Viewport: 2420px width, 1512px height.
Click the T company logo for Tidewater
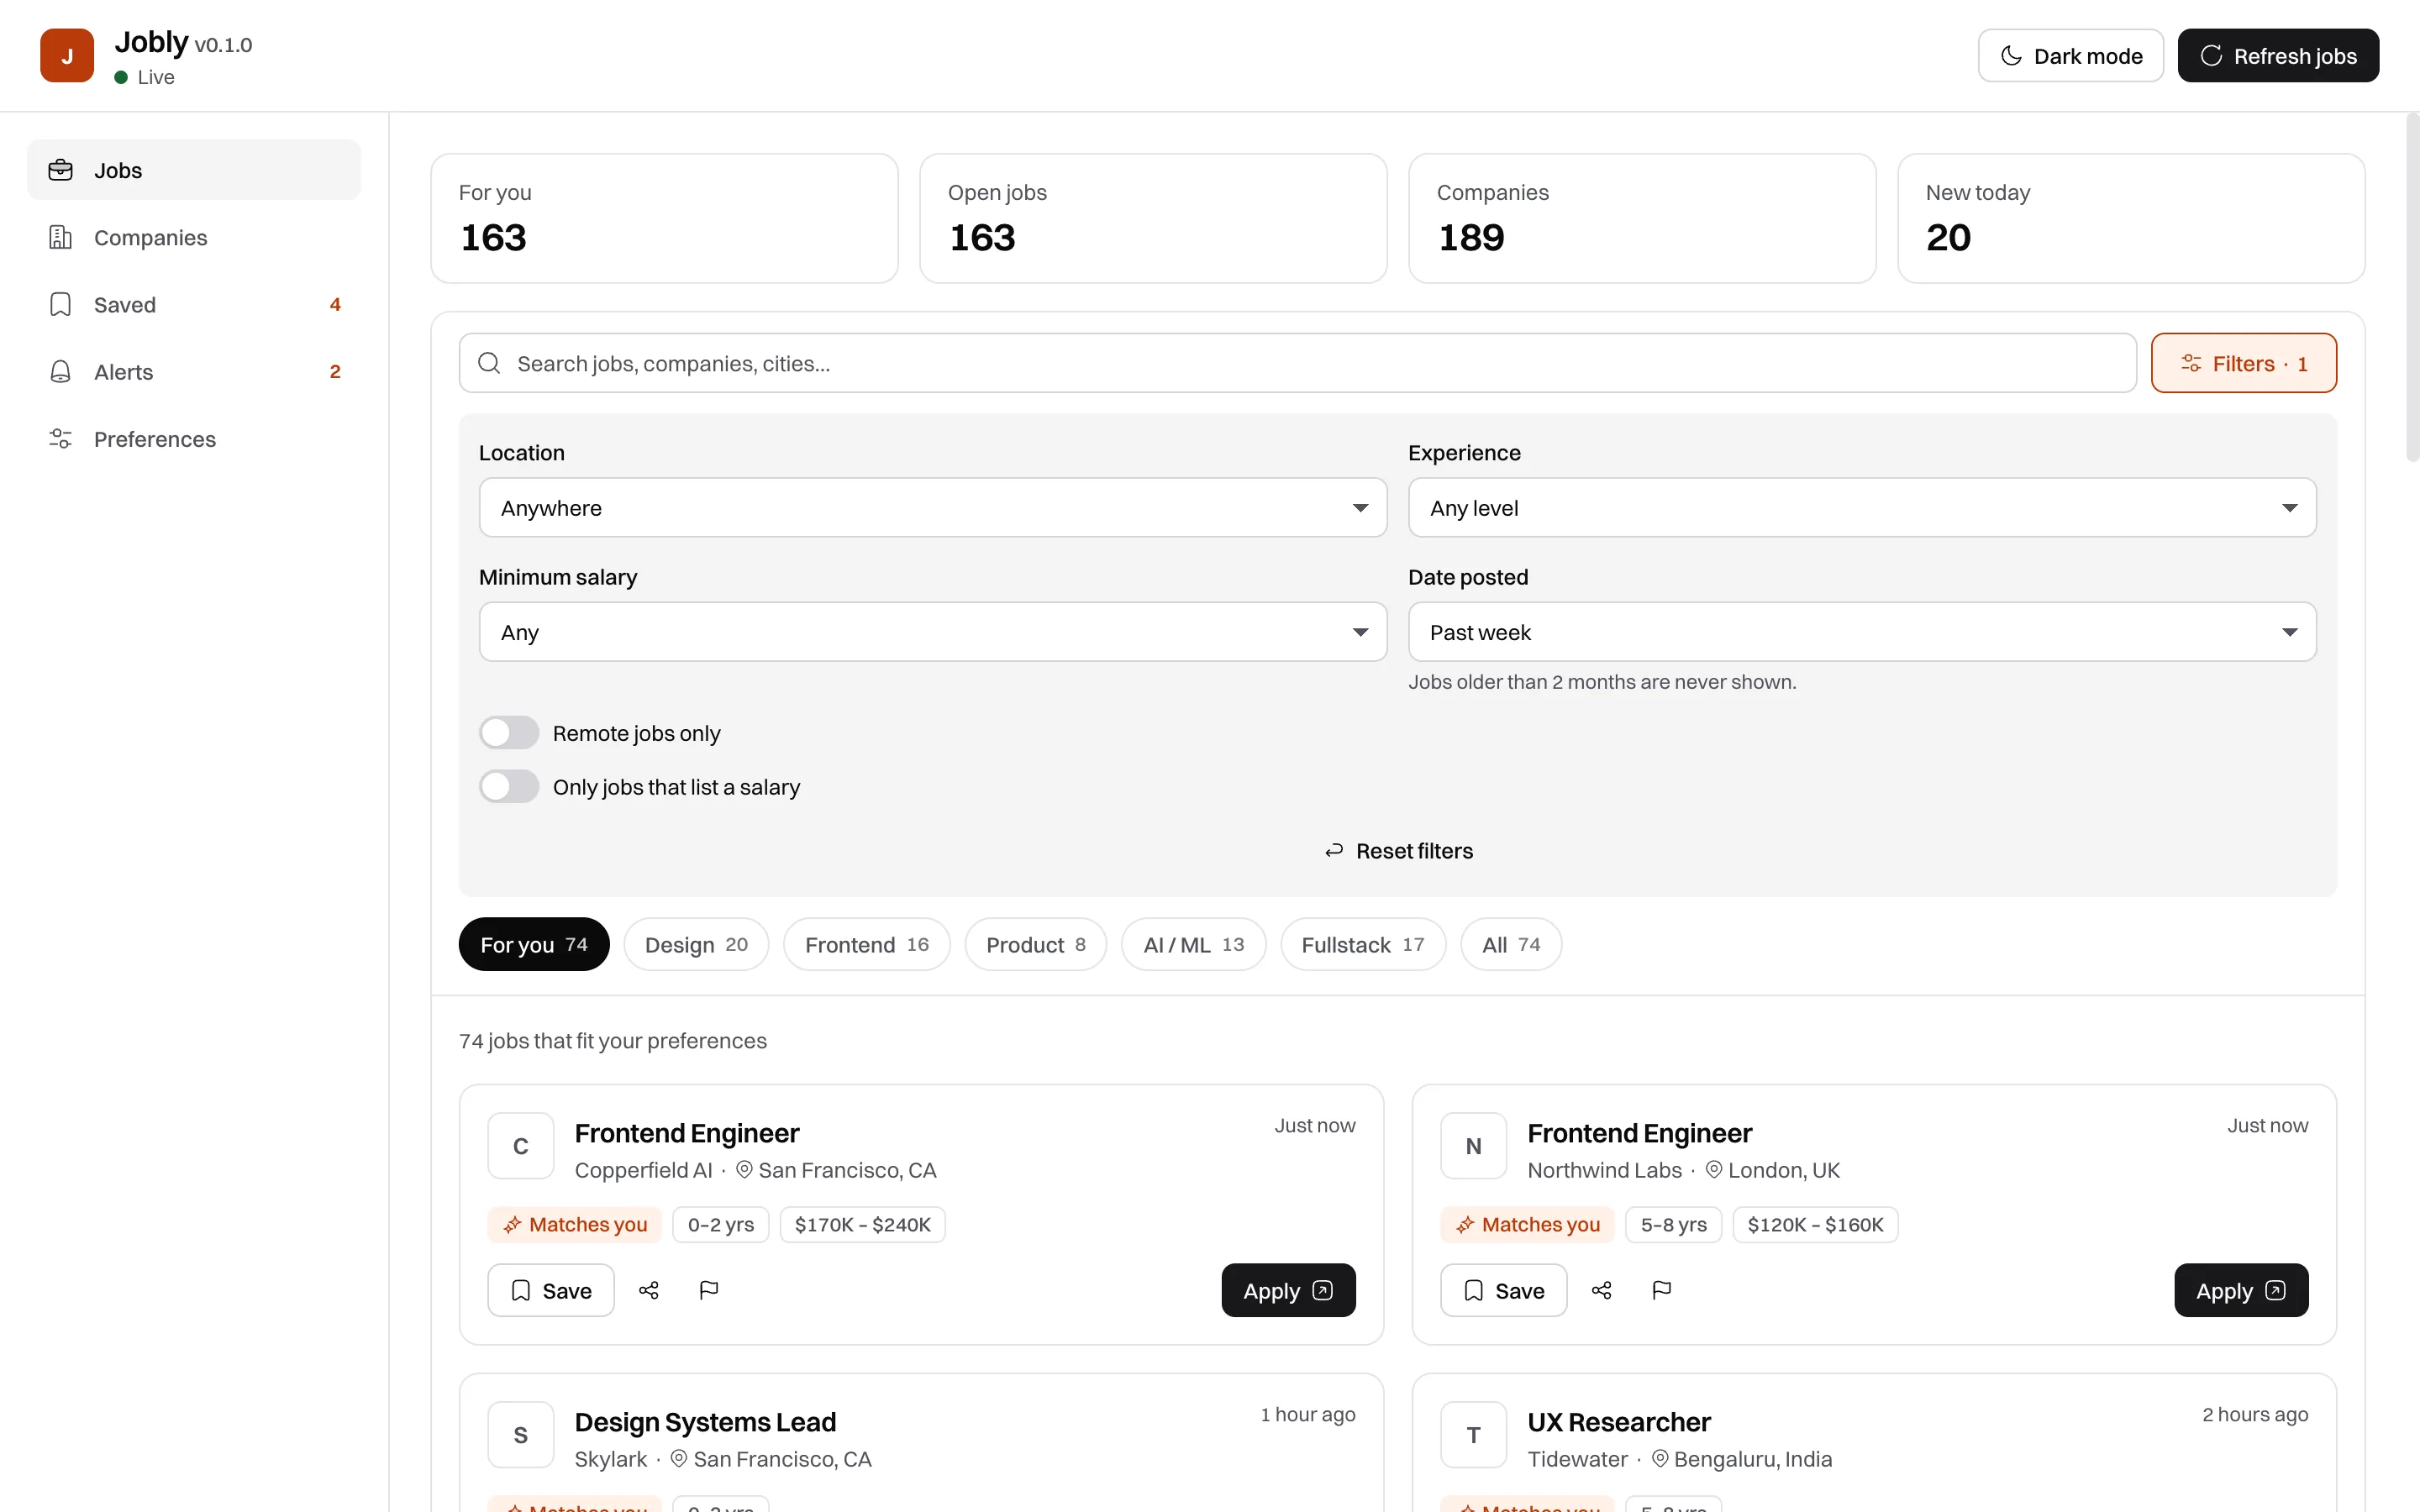click(x=1474, y=1435)
